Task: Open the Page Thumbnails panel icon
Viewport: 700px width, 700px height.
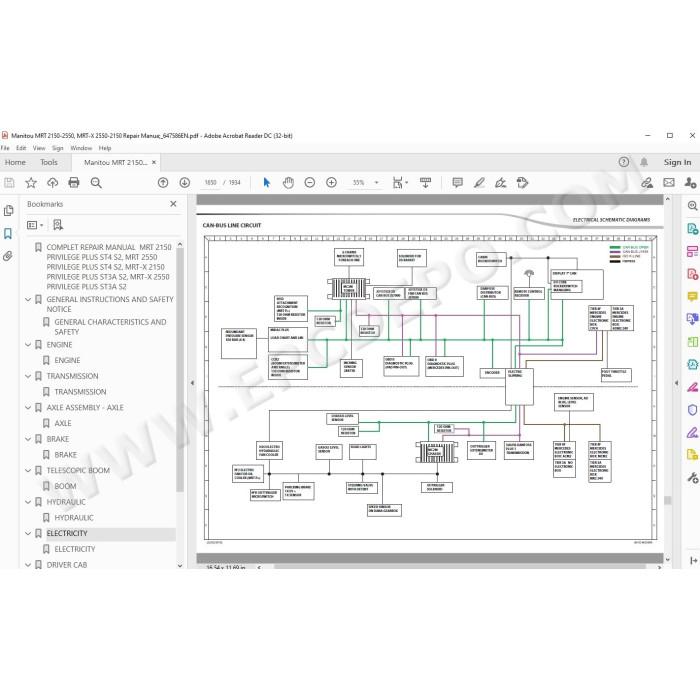Action: (x=8, y=210)
